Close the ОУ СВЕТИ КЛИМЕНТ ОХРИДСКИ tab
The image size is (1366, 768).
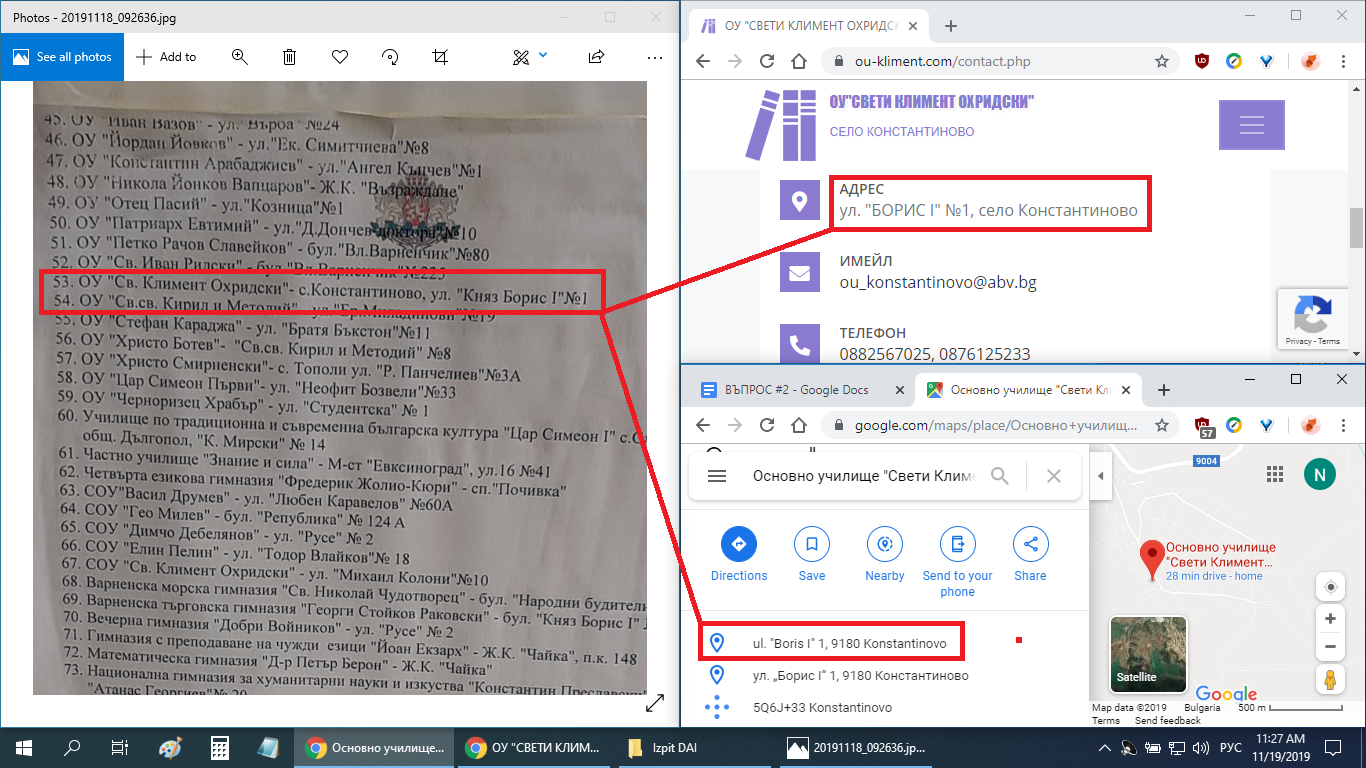click(915, 26)
